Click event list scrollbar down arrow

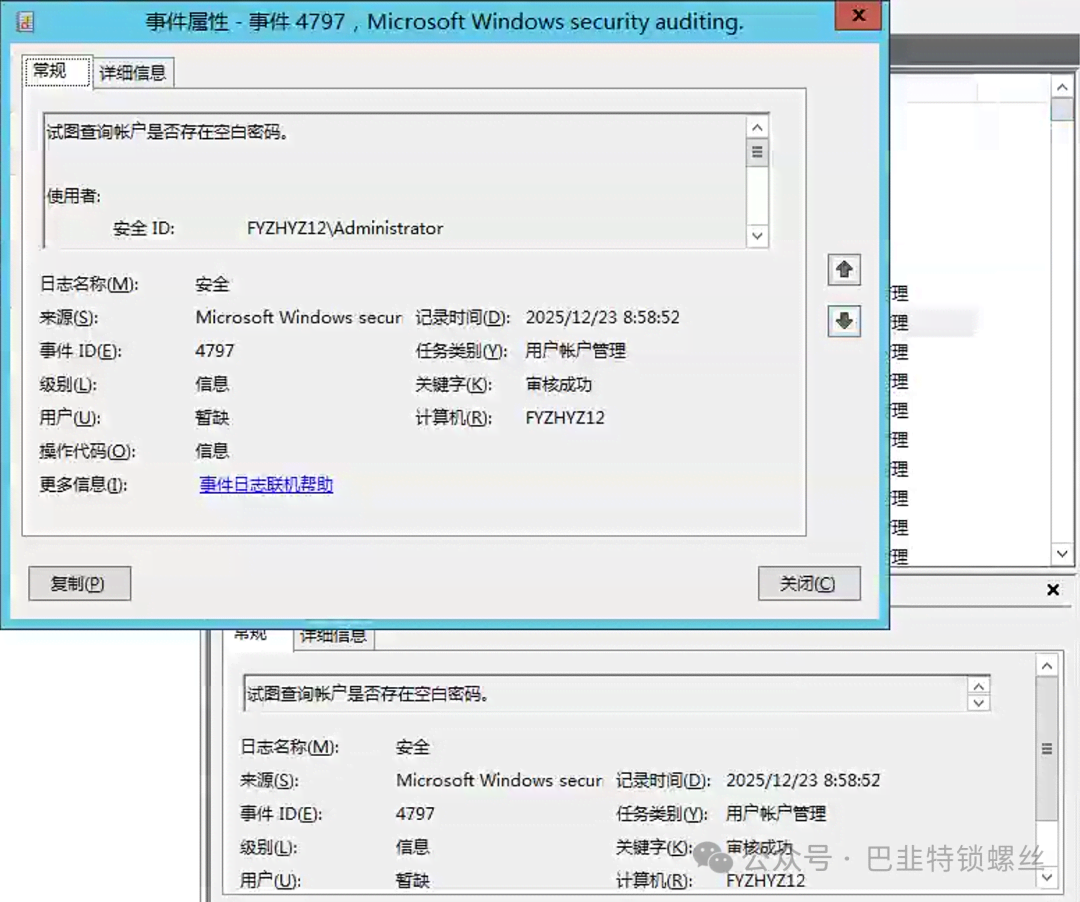click(x=1061, y=554)
